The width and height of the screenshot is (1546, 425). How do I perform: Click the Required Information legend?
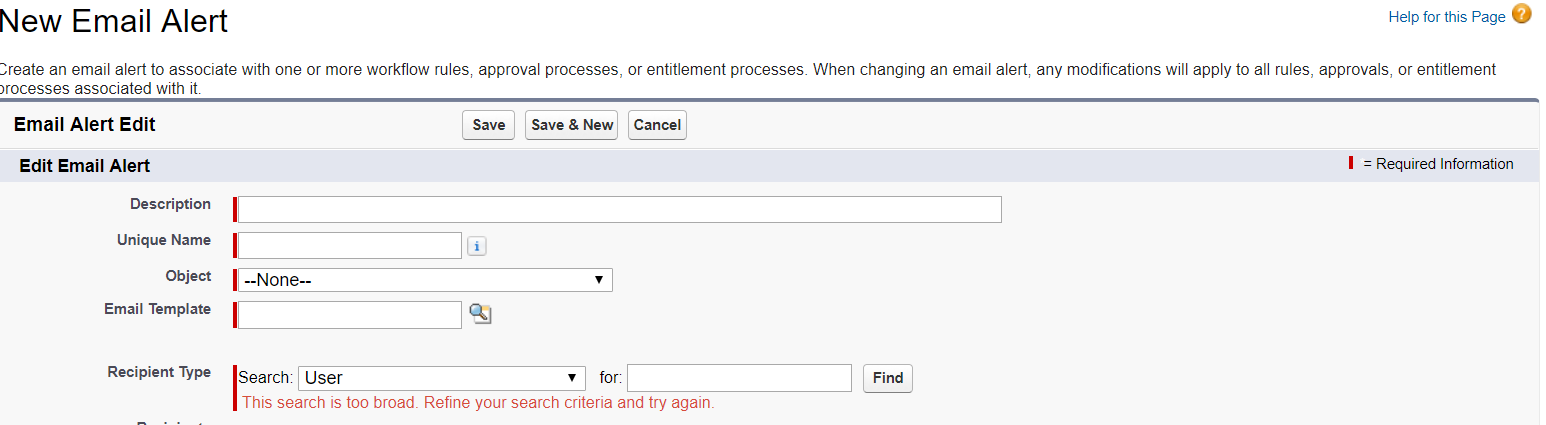pyautogui.click(x=1437, y=164)
